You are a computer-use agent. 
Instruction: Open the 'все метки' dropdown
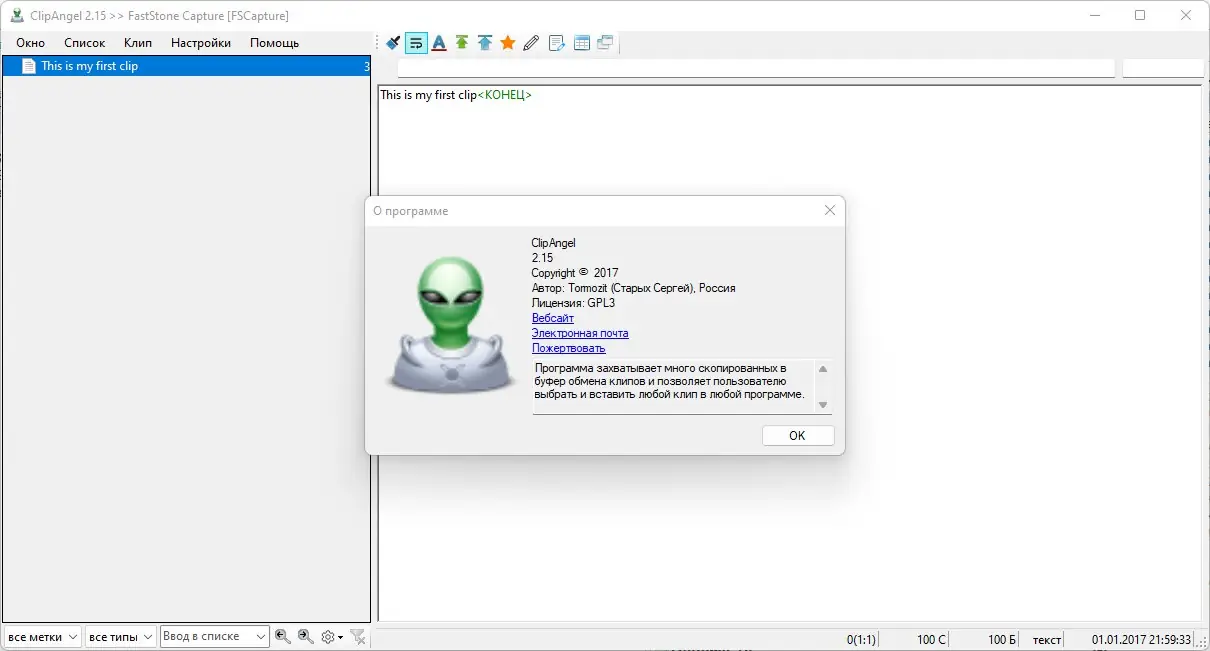[42, 636]
